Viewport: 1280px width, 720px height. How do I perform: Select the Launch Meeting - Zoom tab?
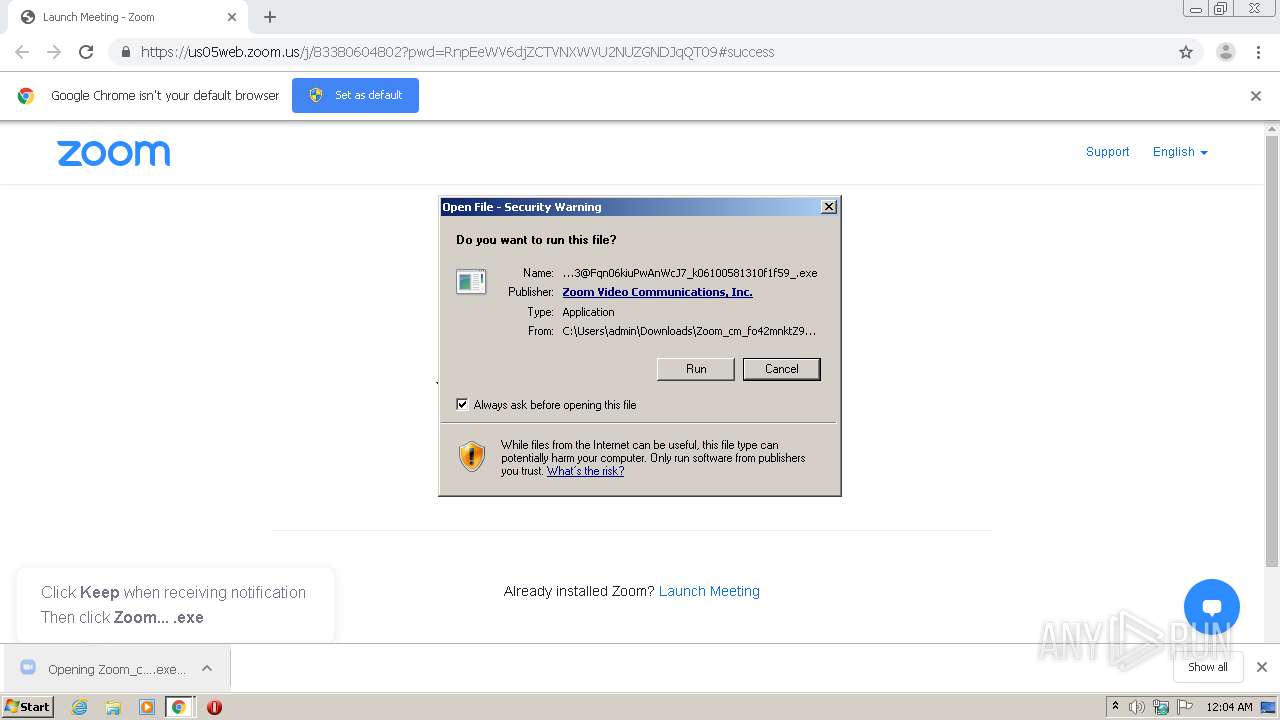(x=128, y=17)
